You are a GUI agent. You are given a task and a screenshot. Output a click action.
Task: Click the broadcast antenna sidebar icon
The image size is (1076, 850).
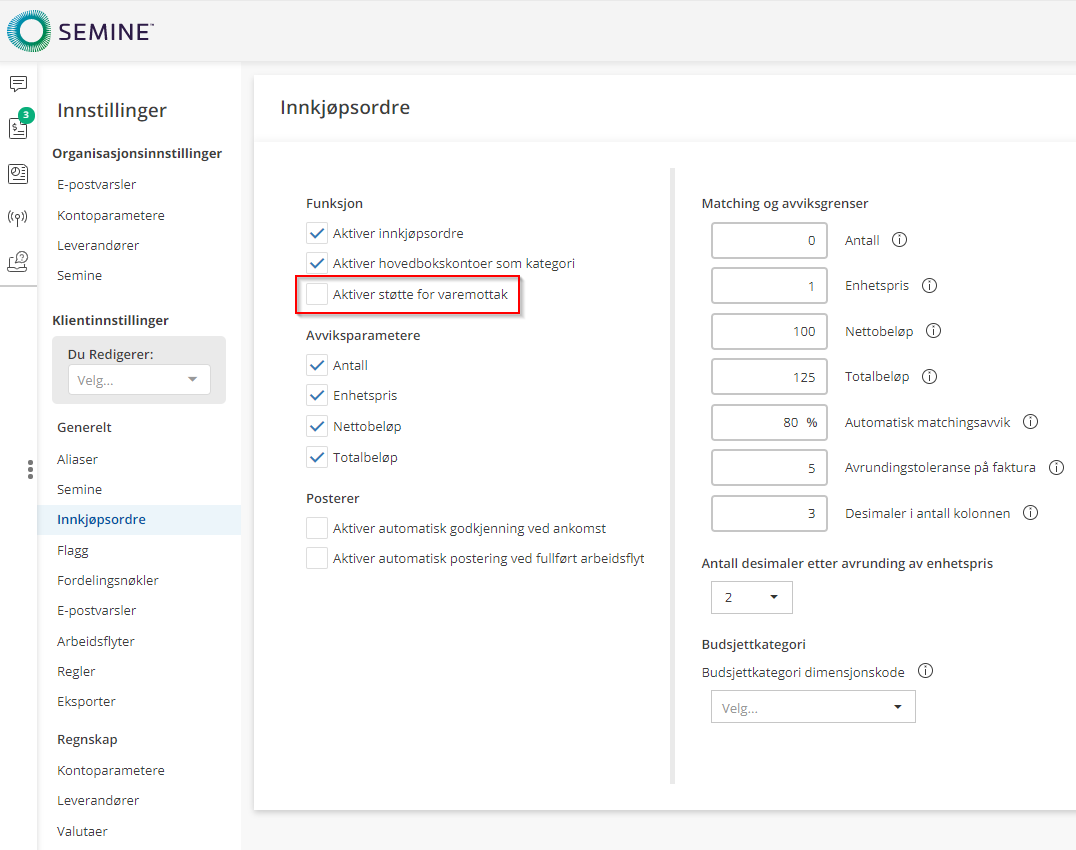pos(18,217)
